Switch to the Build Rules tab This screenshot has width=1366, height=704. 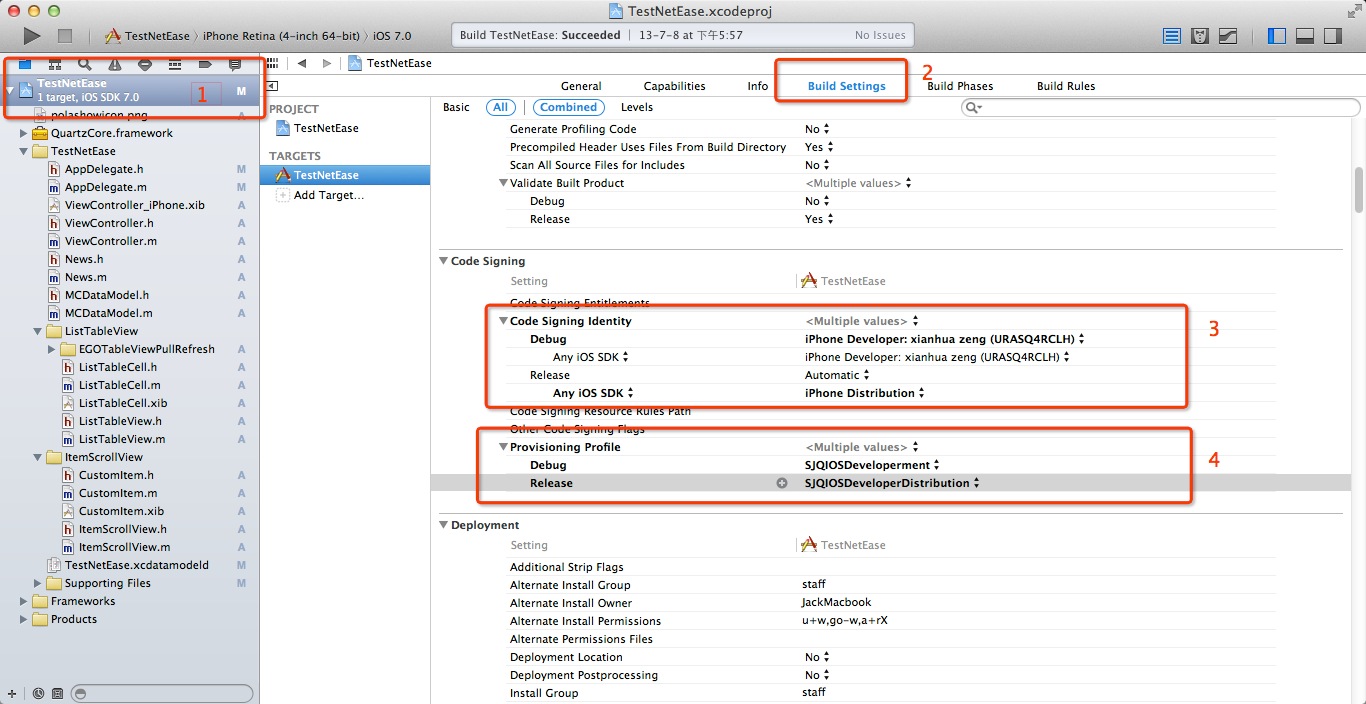(x=1066, y=86)
